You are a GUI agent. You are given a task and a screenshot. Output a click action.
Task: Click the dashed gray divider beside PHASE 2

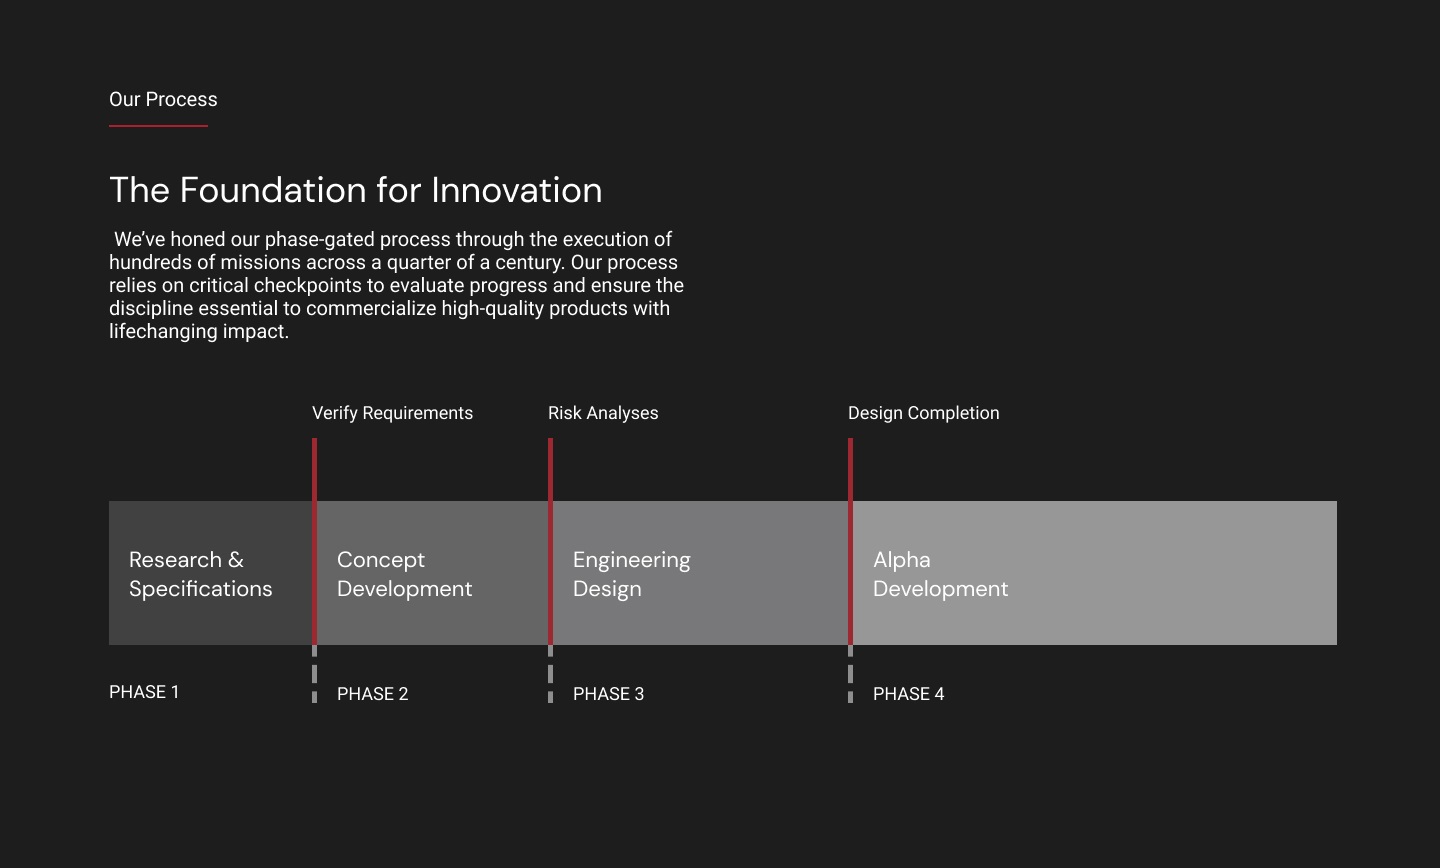pos(314,674)
